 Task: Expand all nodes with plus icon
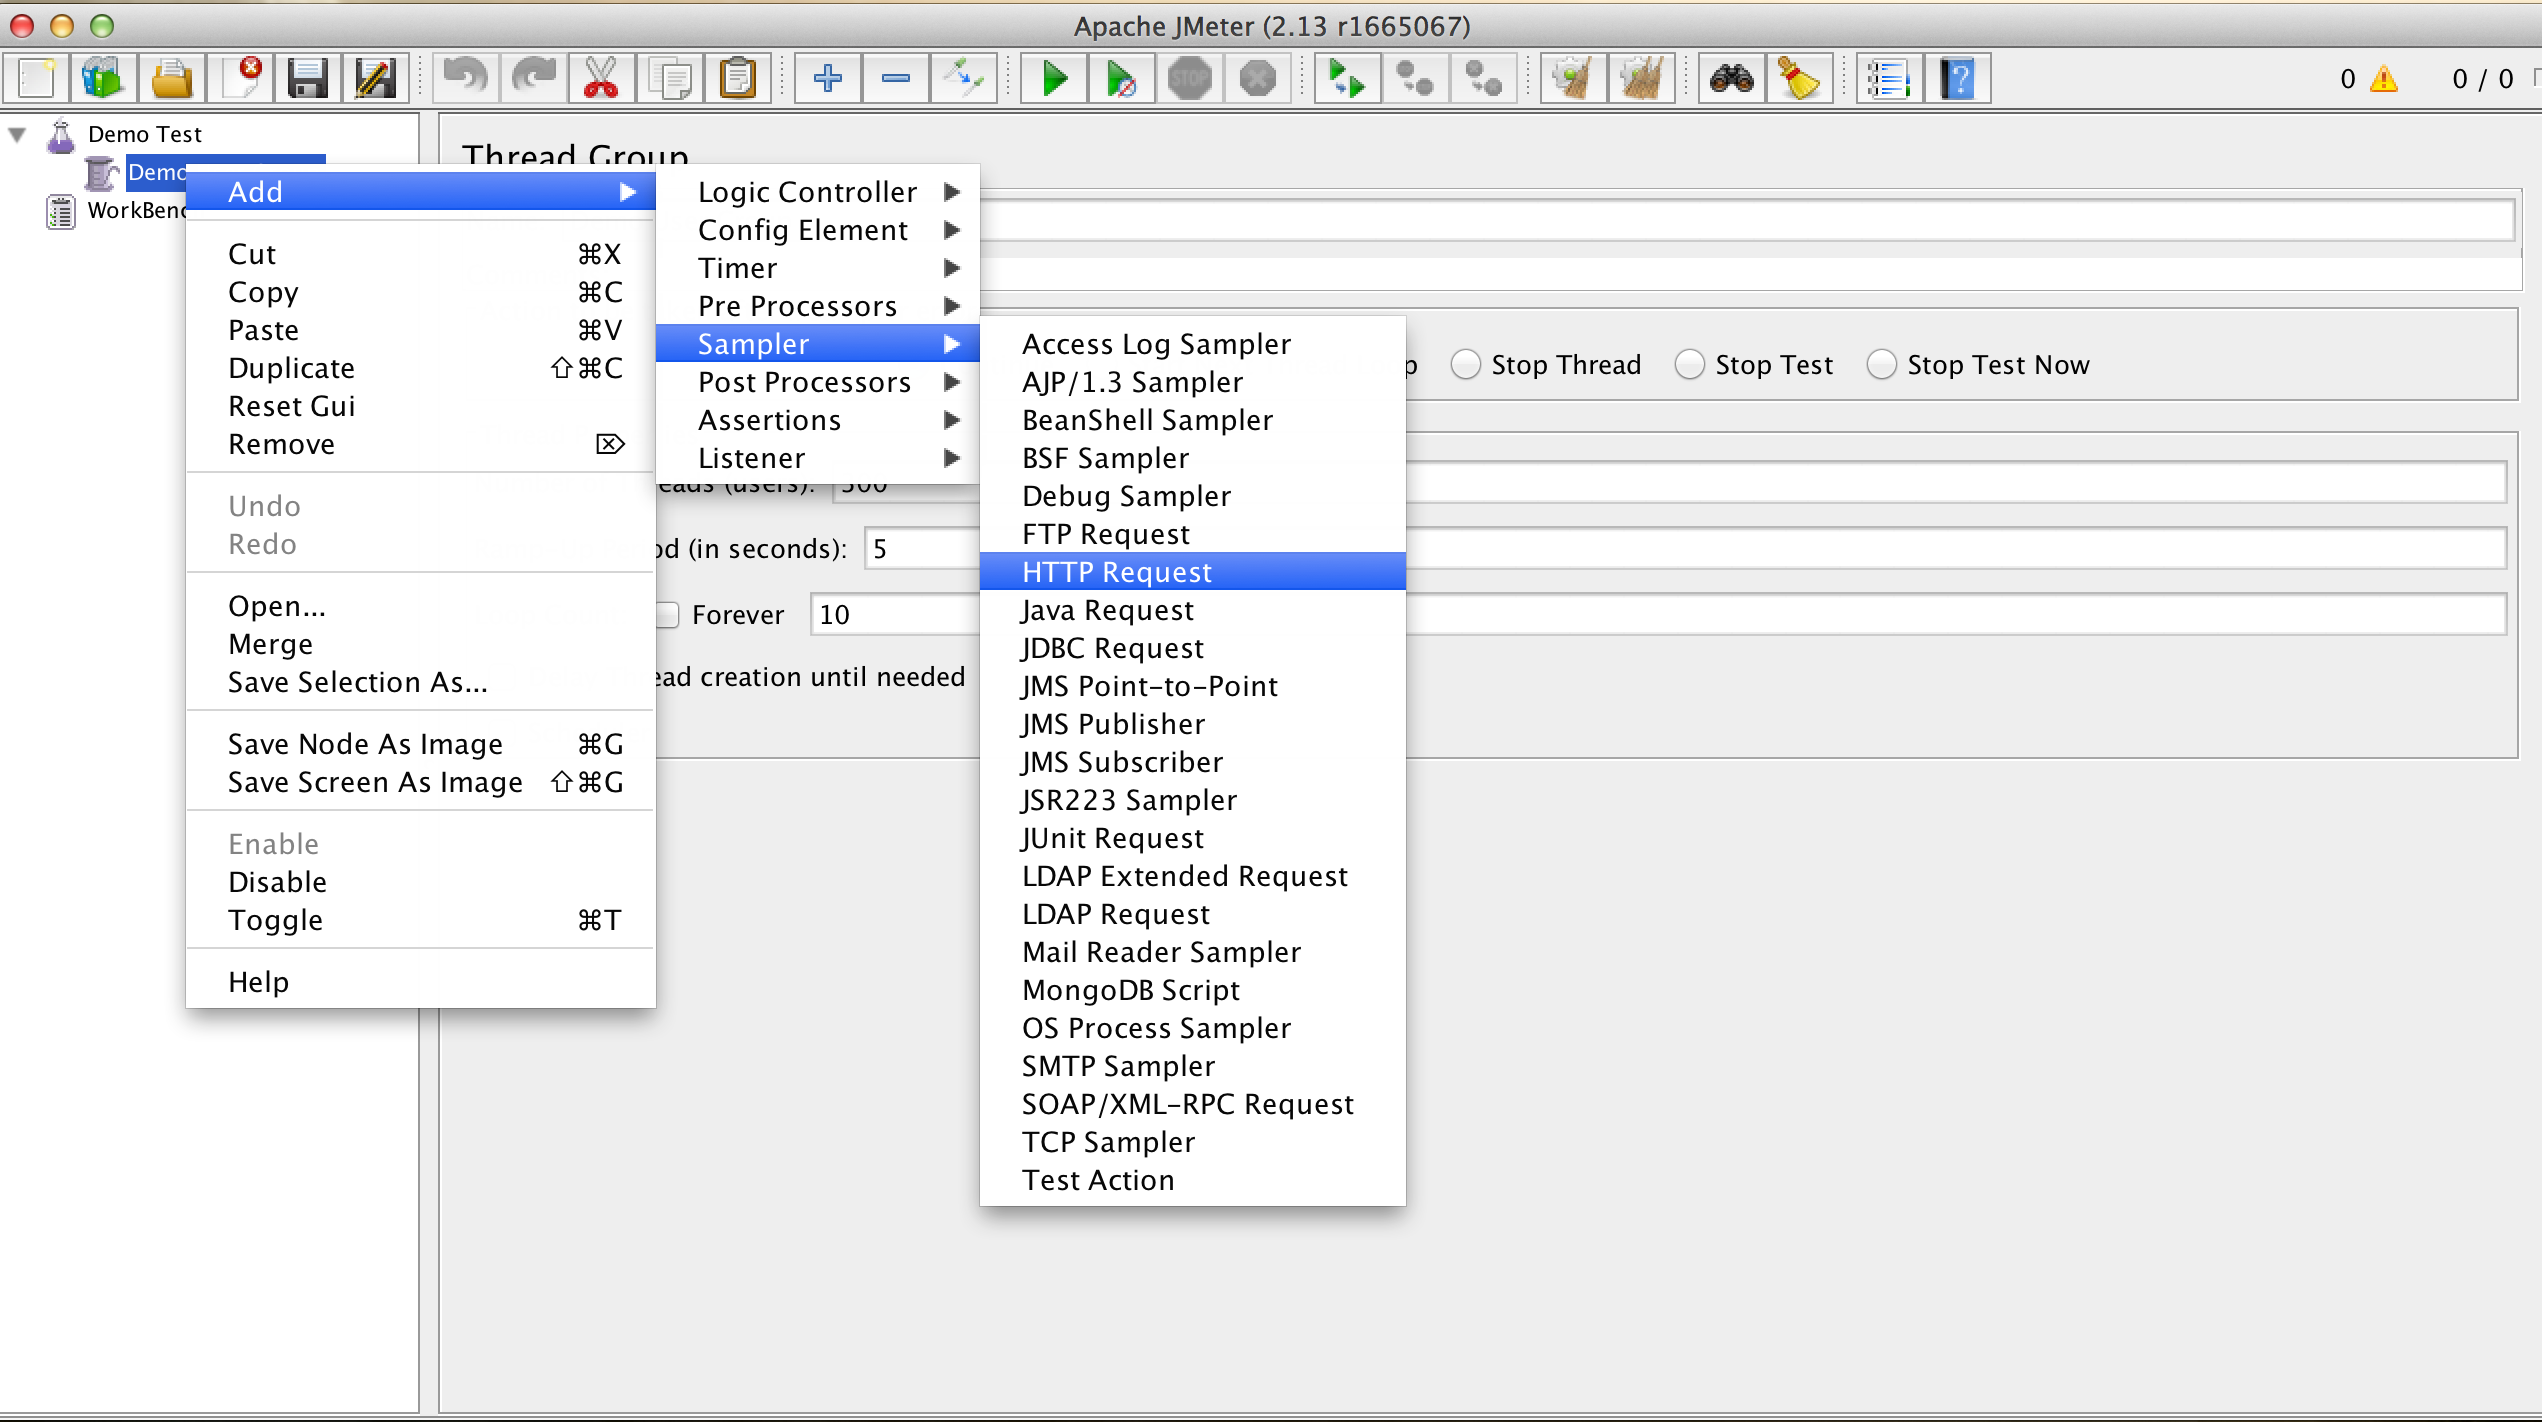828,78
